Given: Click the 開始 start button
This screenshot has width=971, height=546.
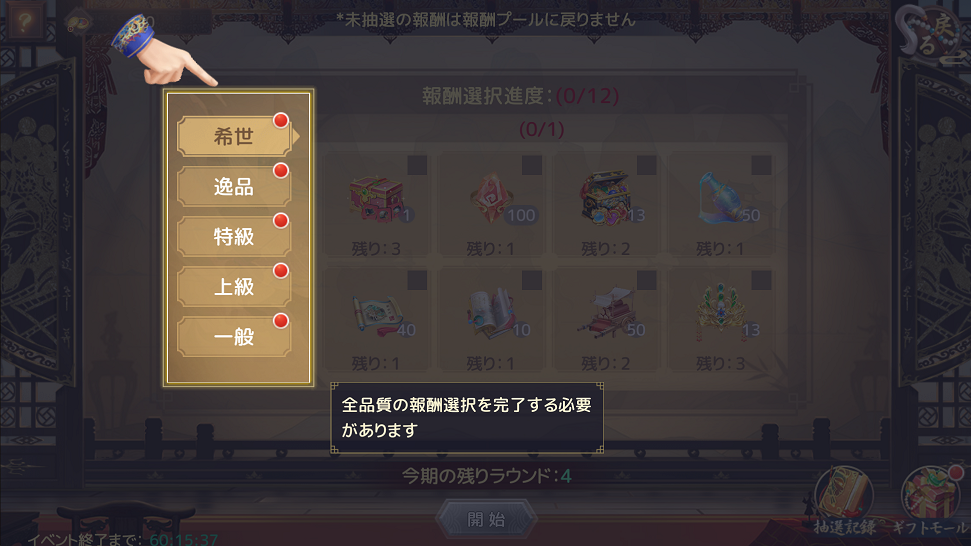Looking at the screenshot, I should tap(486, 519).
